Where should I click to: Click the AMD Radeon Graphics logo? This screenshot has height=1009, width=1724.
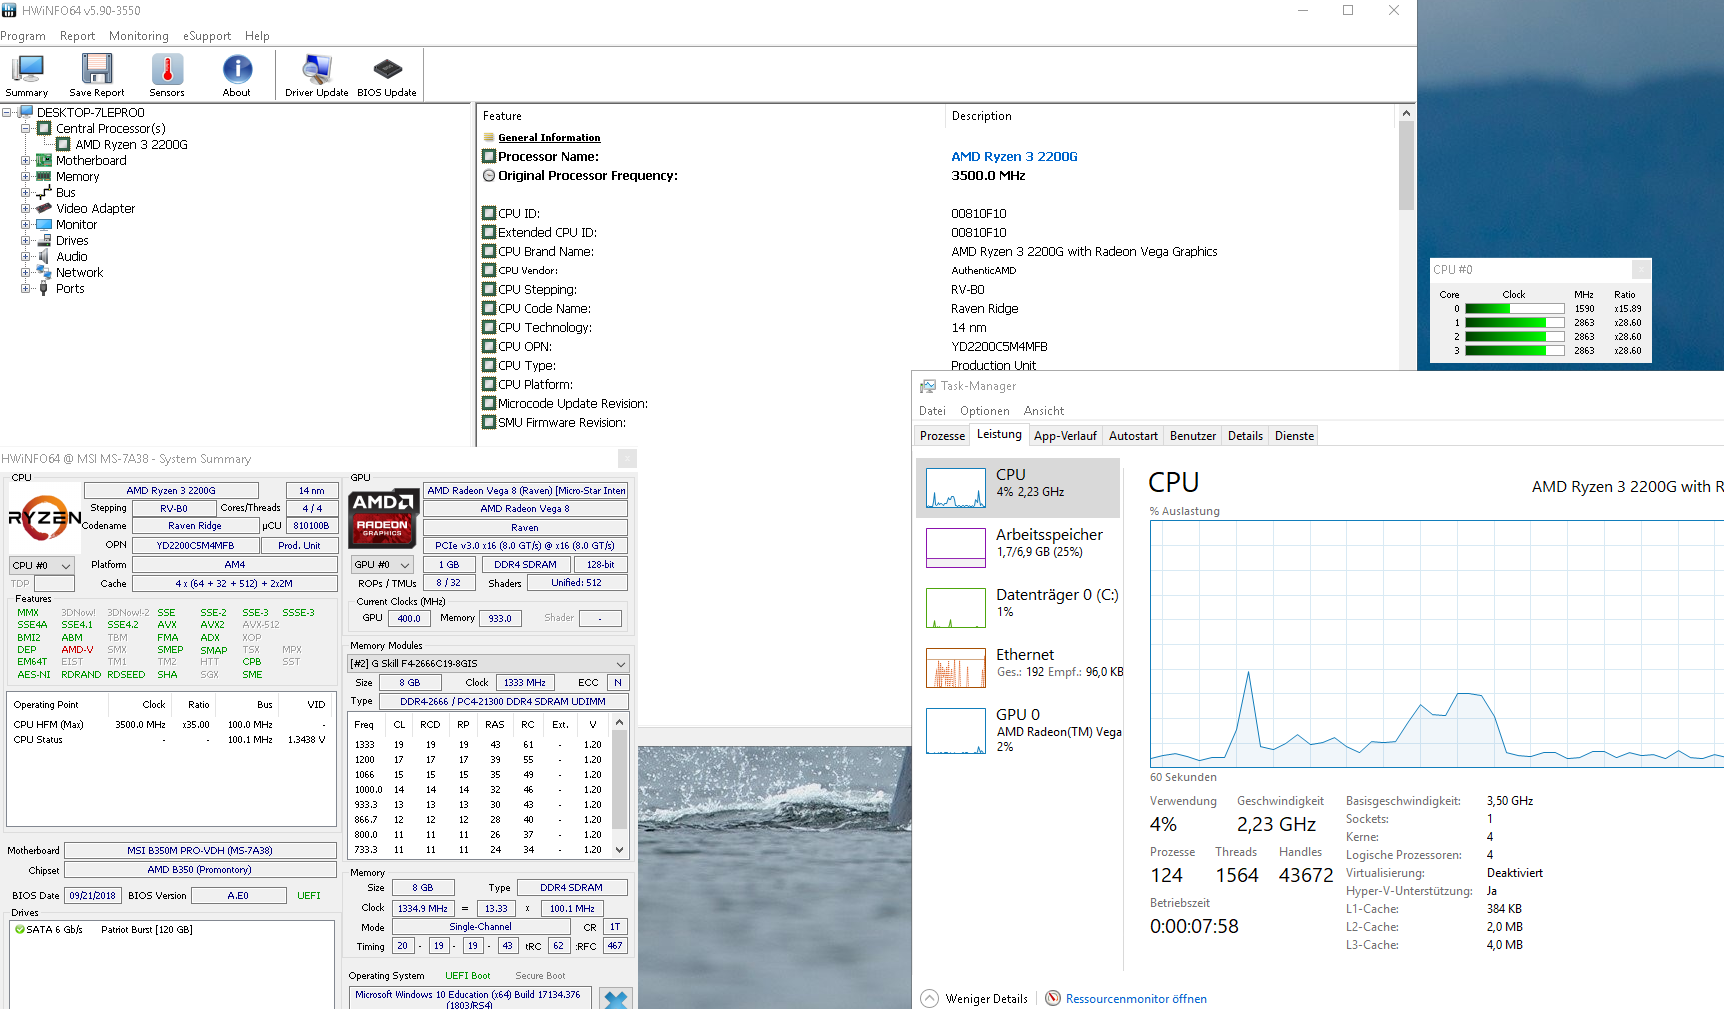(x=384, y=517)
